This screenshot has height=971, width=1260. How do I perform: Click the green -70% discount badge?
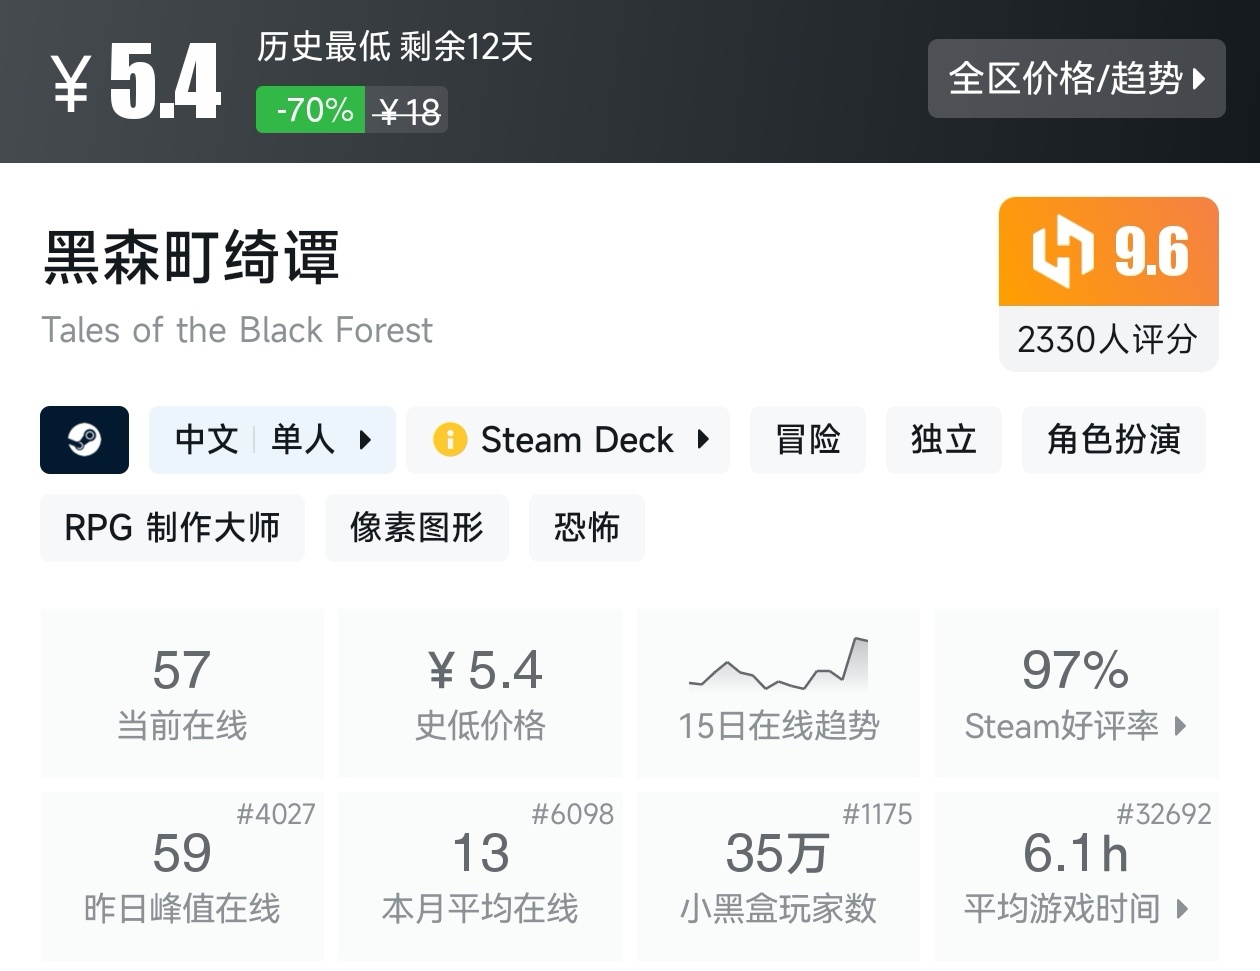click(311, 111)
